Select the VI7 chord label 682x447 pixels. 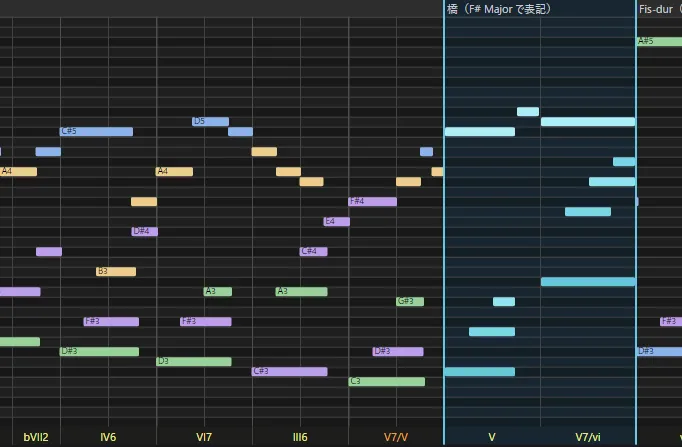pyautogui.click(x=204, y=437)
